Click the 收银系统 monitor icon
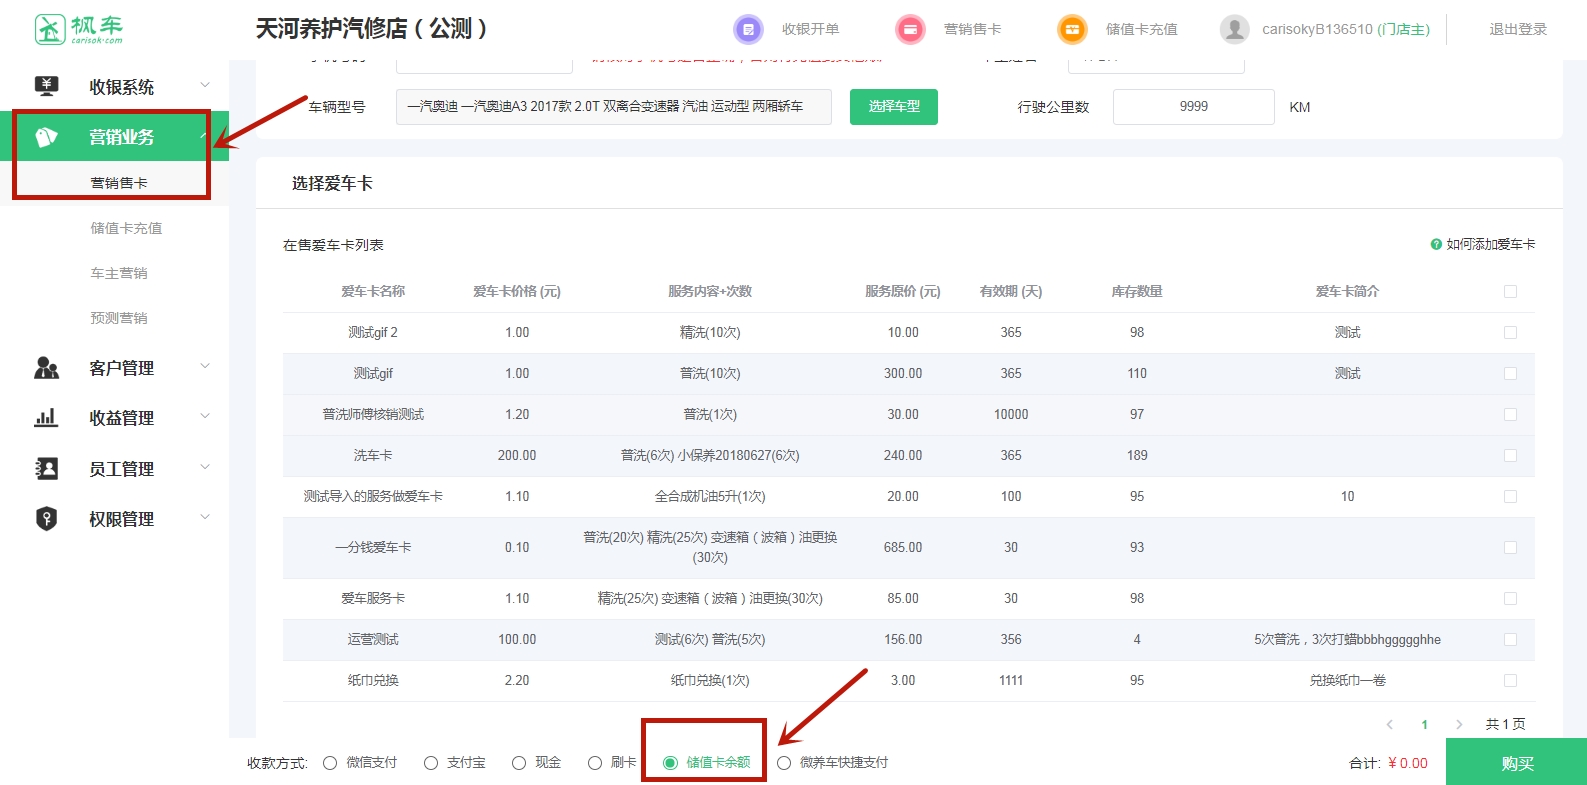 click(x=46, y=87)
